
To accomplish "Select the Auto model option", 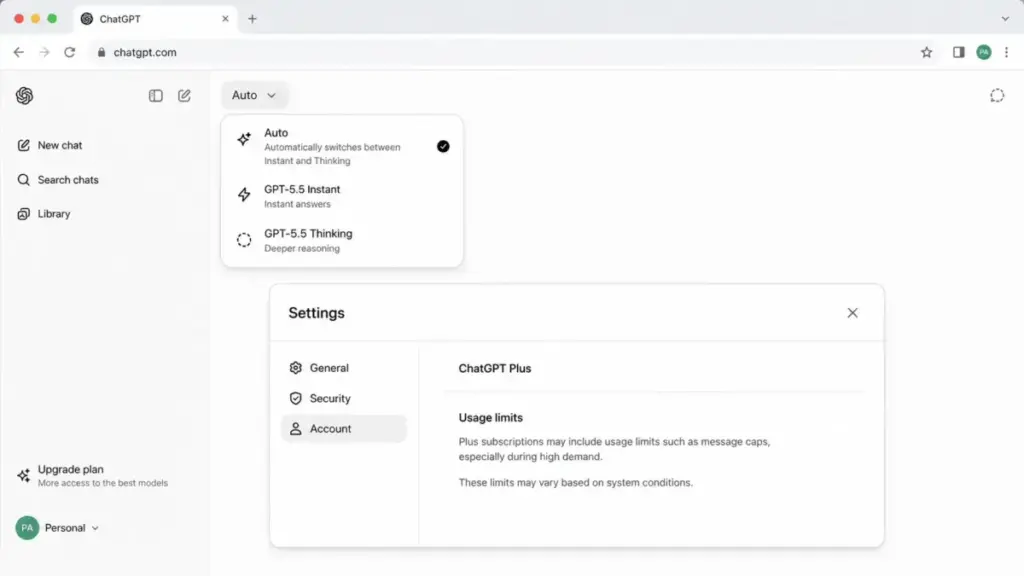I will coord(342,146).
